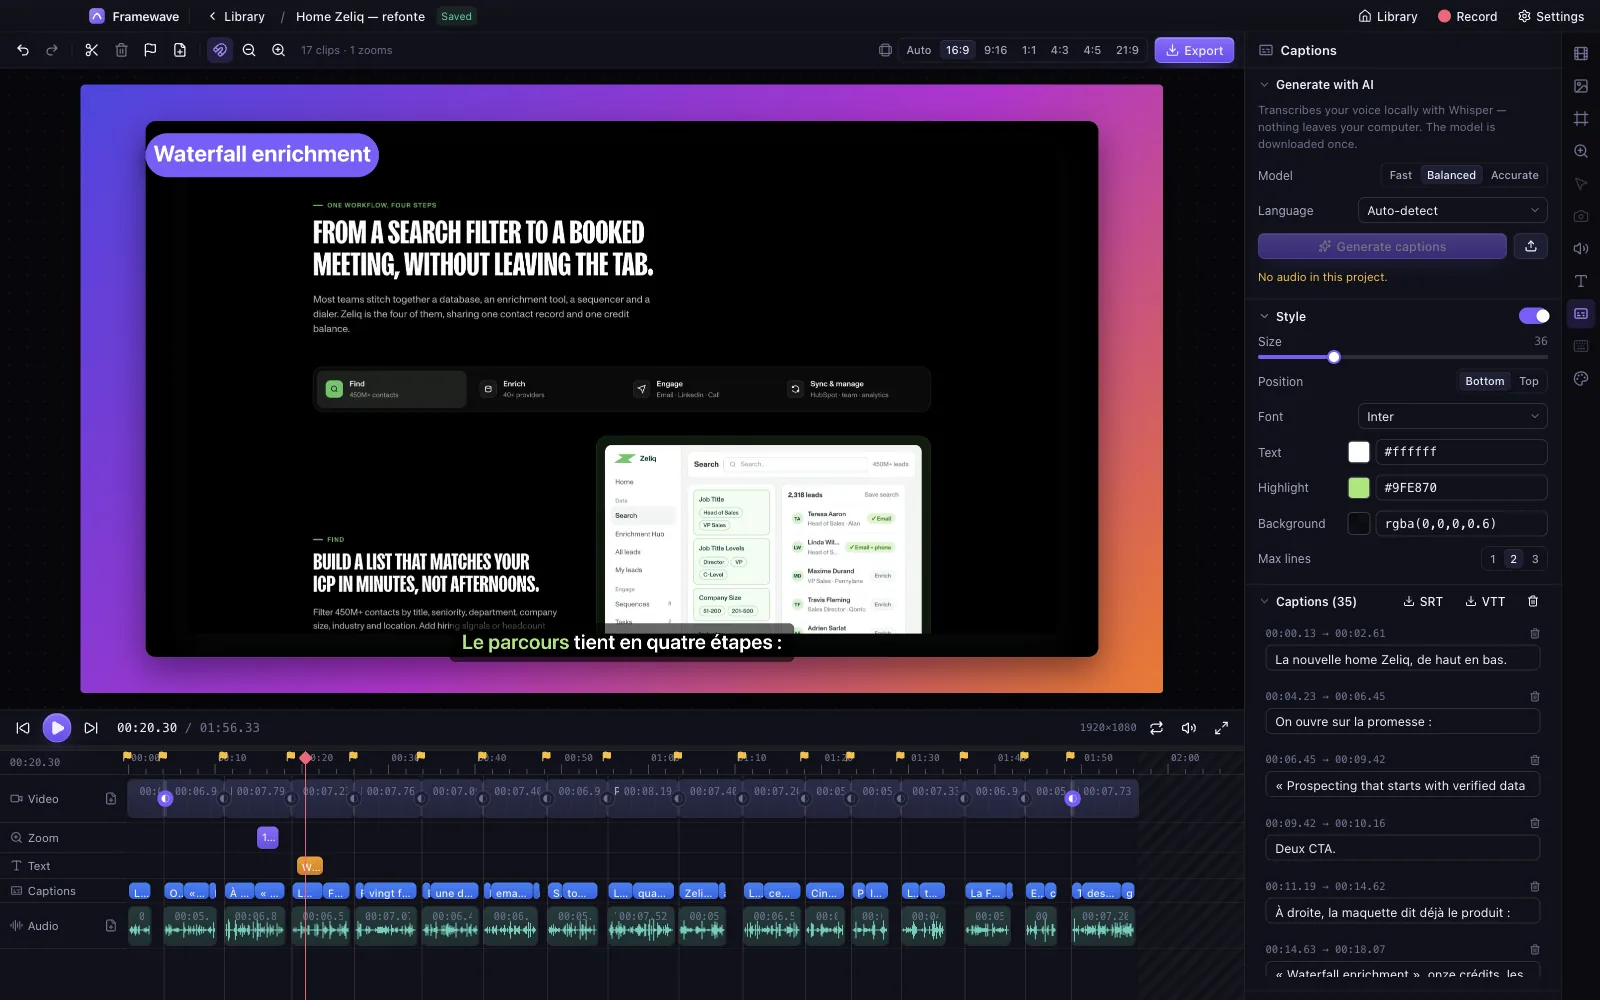Open the crop grid panel

1581,119
